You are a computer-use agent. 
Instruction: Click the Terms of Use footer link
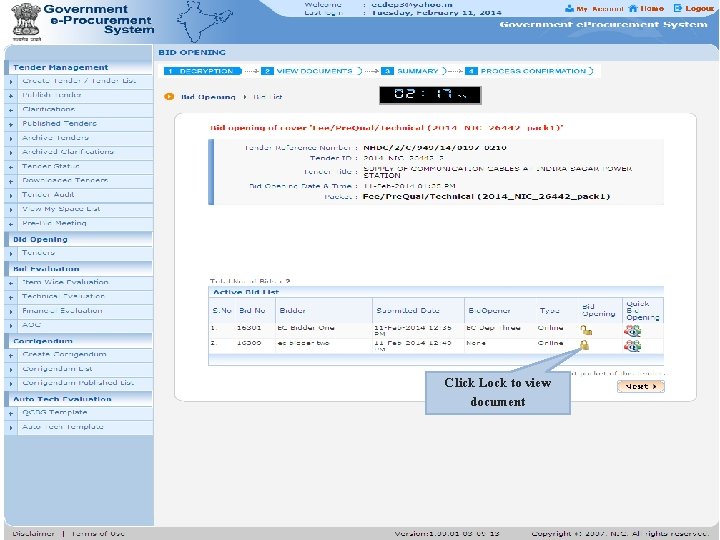[x=97, y=534]
